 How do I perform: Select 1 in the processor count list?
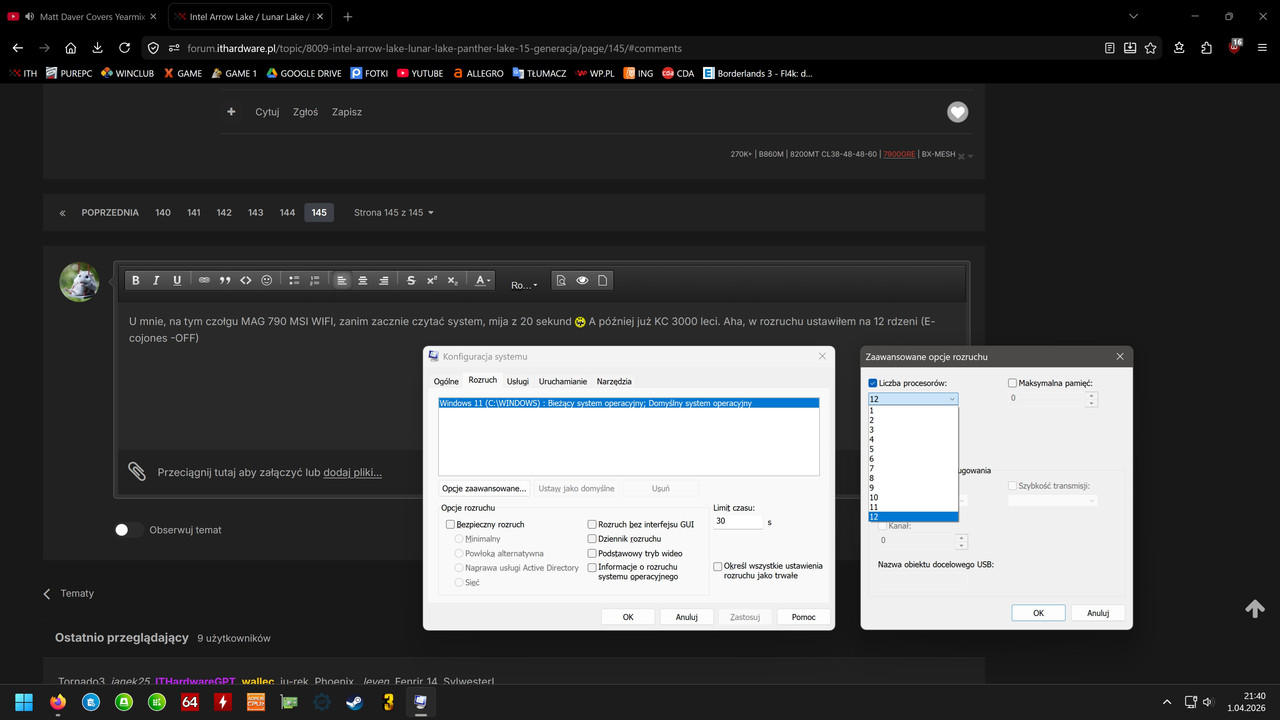(x=913, y=410)
